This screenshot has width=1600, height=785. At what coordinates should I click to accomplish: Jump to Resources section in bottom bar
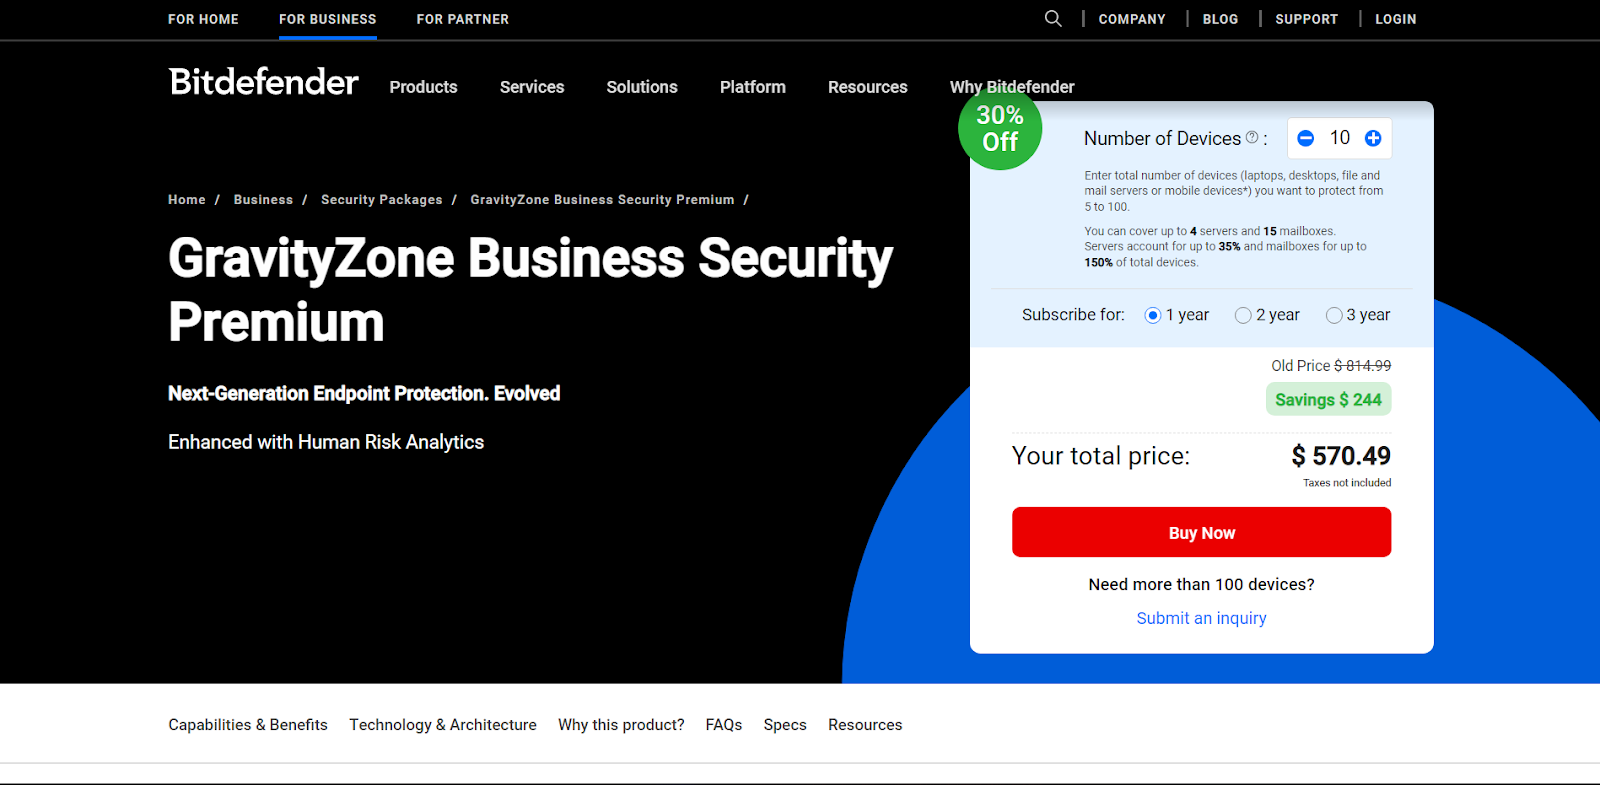pyautogui.click(x=865, y=725)
